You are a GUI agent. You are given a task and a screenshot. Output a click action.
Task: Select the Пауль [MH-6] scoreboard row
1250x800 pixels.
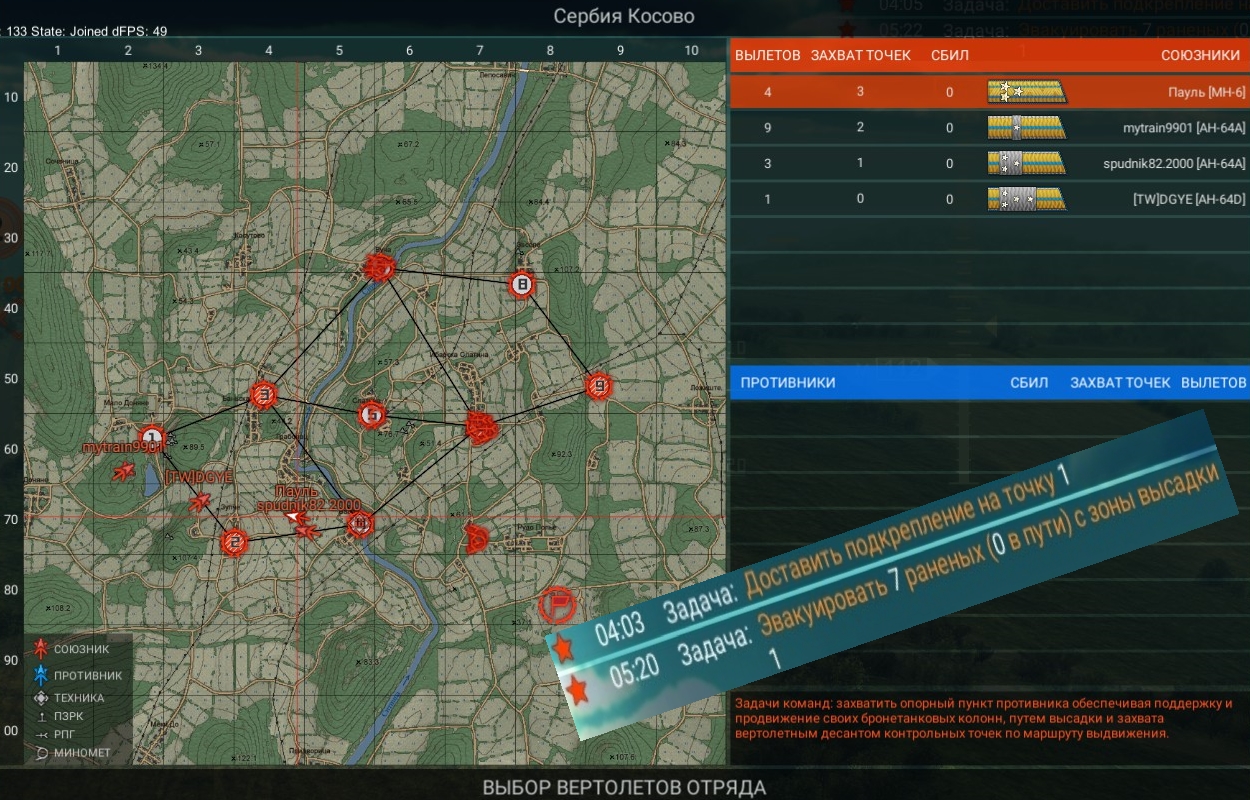(990, 92)
